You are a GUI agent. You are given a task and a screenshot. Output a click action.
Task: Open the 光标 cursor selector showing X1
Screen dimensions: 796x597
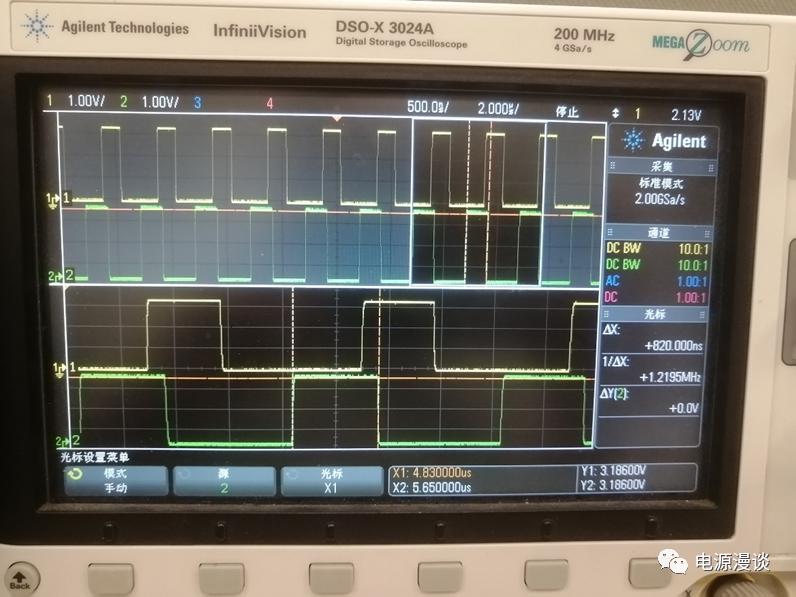click(x=331, y=481)
